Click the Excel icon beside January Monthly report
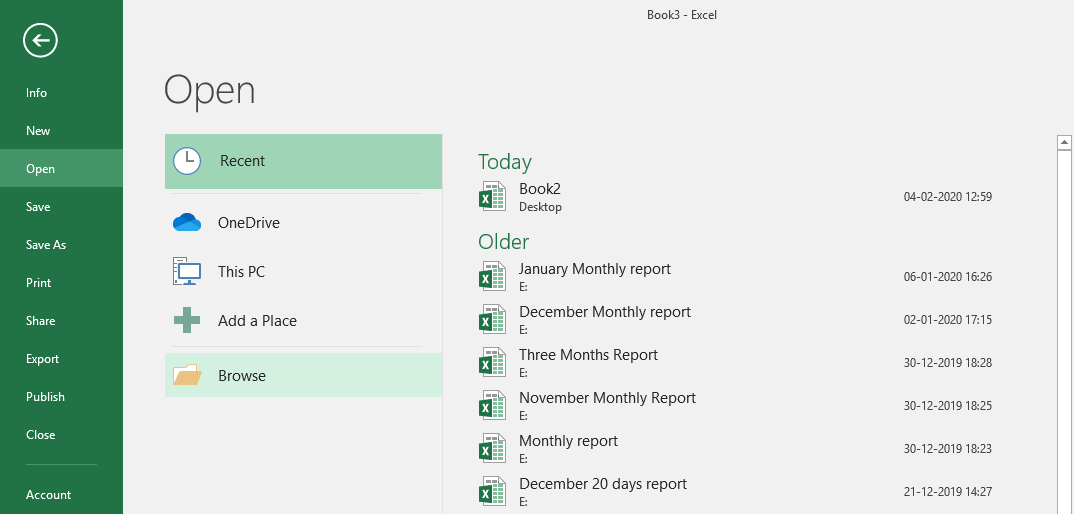Image resolution: width=1074 pixels, height=514 pixels. (492, 277)
